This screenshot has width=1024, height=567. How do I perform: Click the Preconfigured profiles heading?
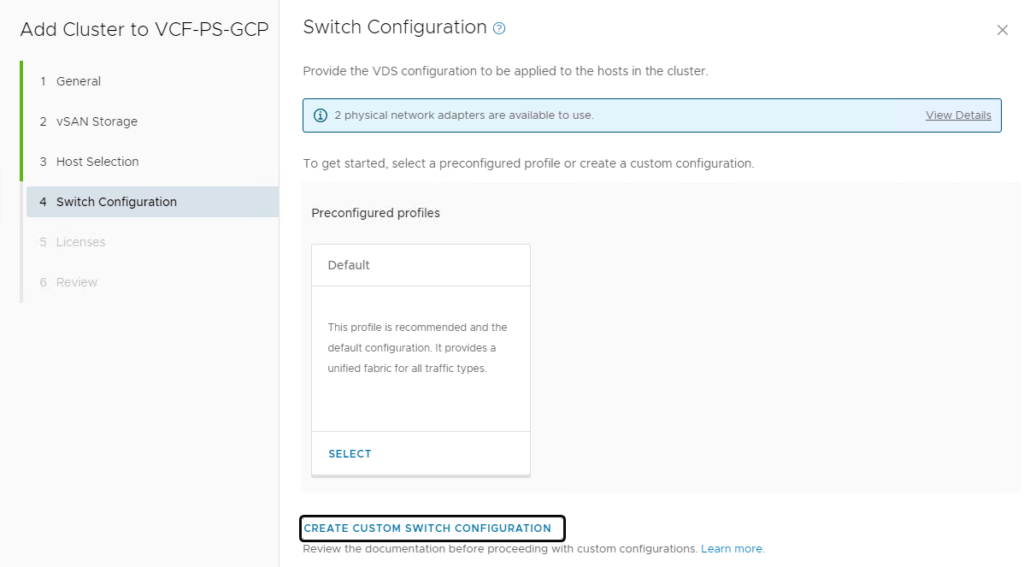(375, 213)
